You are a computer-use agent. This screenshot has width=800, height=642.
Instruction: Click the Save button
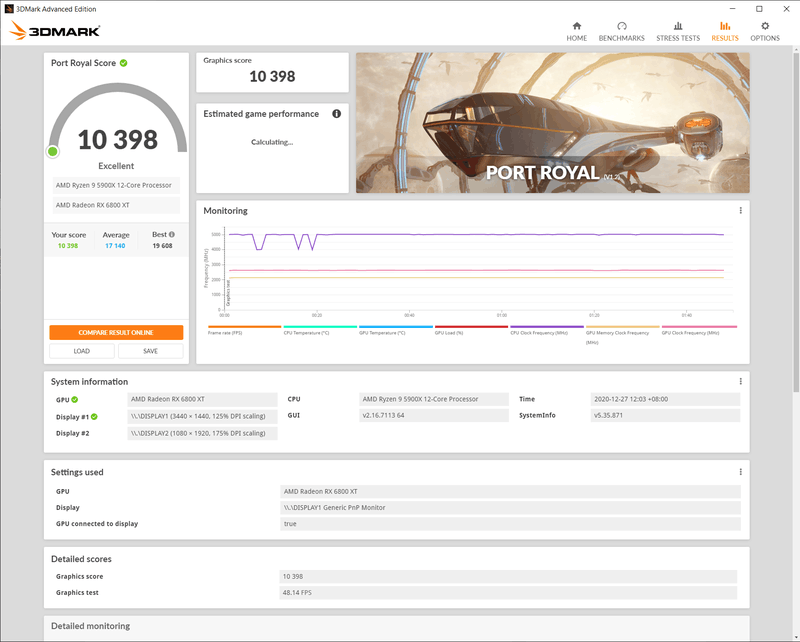pos(151,351)
